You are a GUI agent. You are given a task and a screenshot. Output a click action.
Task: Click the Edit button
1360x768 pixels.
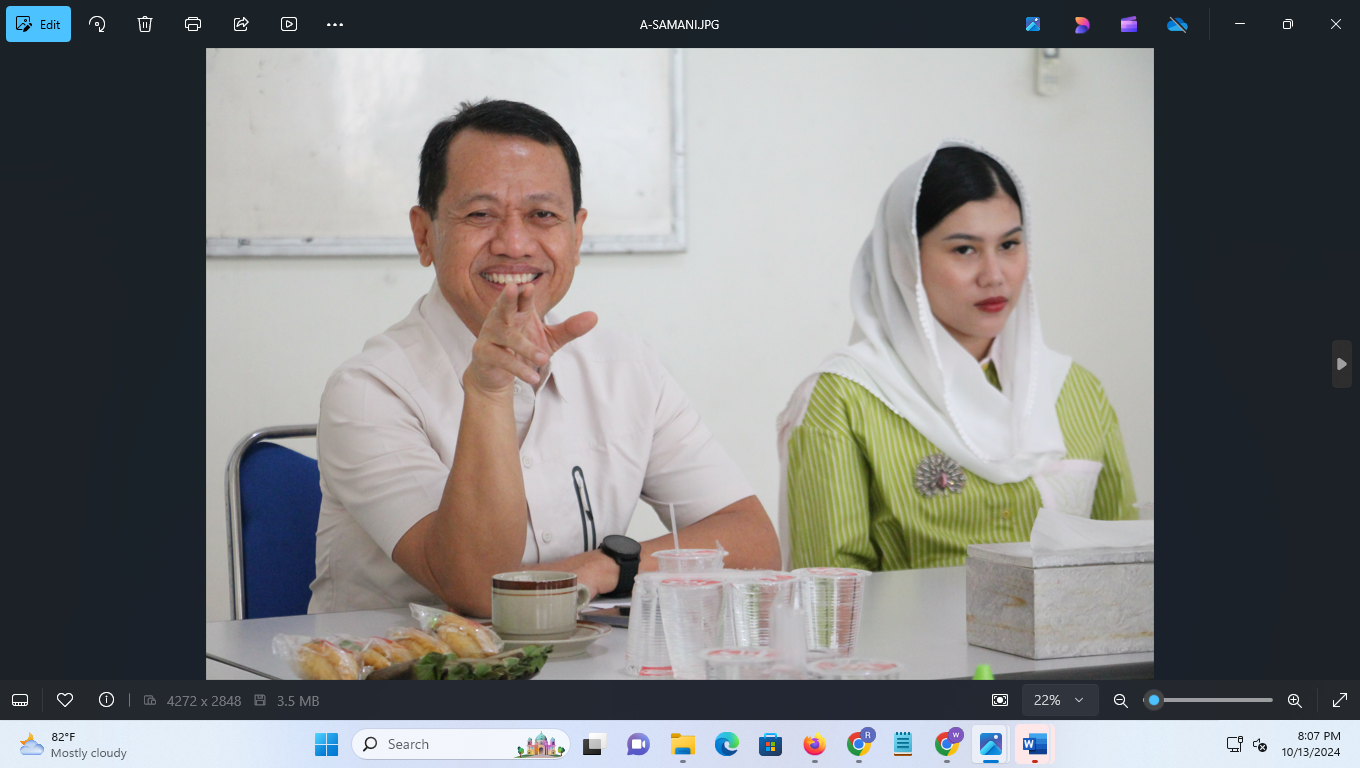point(38,23)
